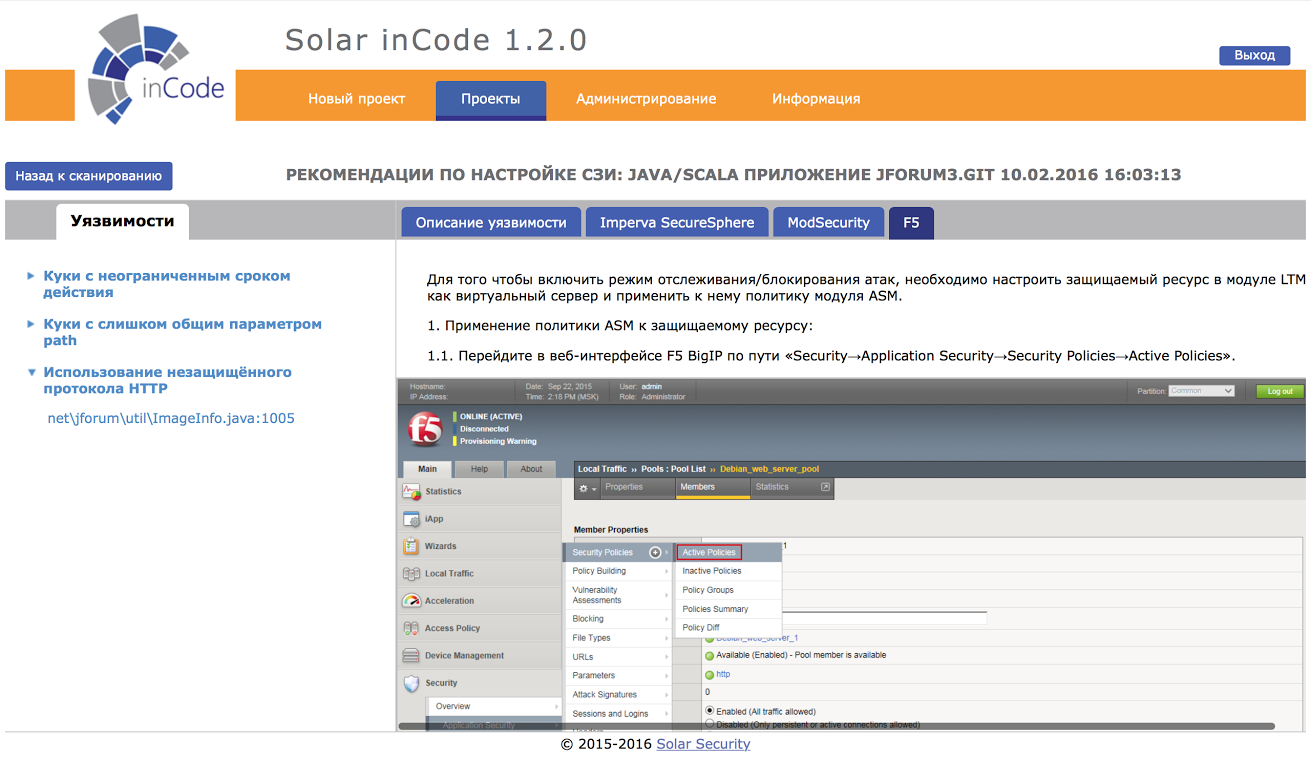
Task: Go to the Проекты navigation tab
Action: [491, 99]
